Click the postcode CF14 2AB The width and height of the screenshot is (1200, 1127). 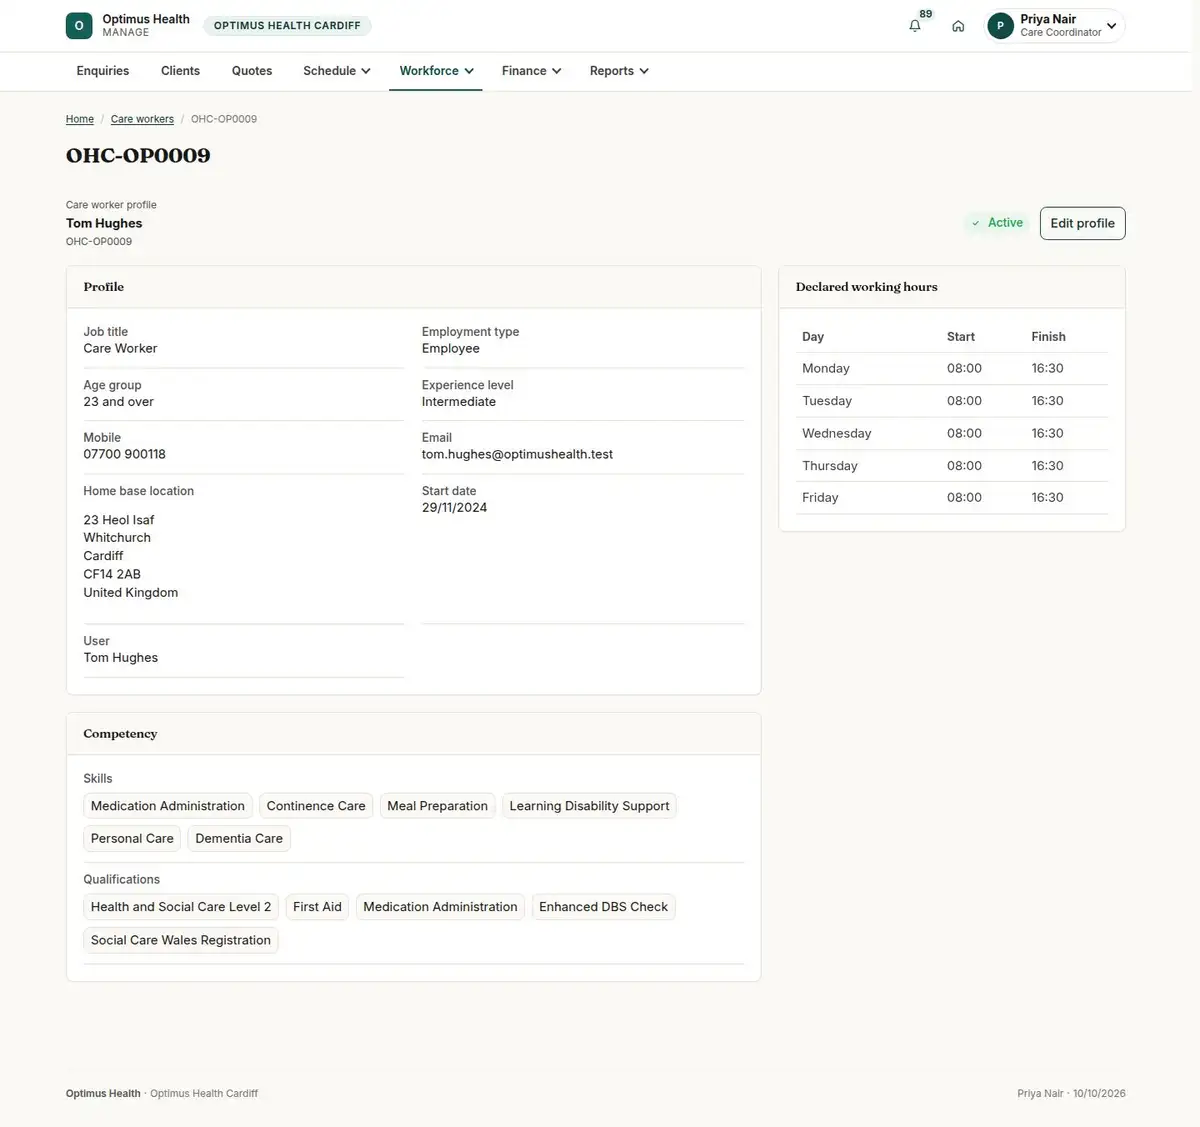(112, 574)
